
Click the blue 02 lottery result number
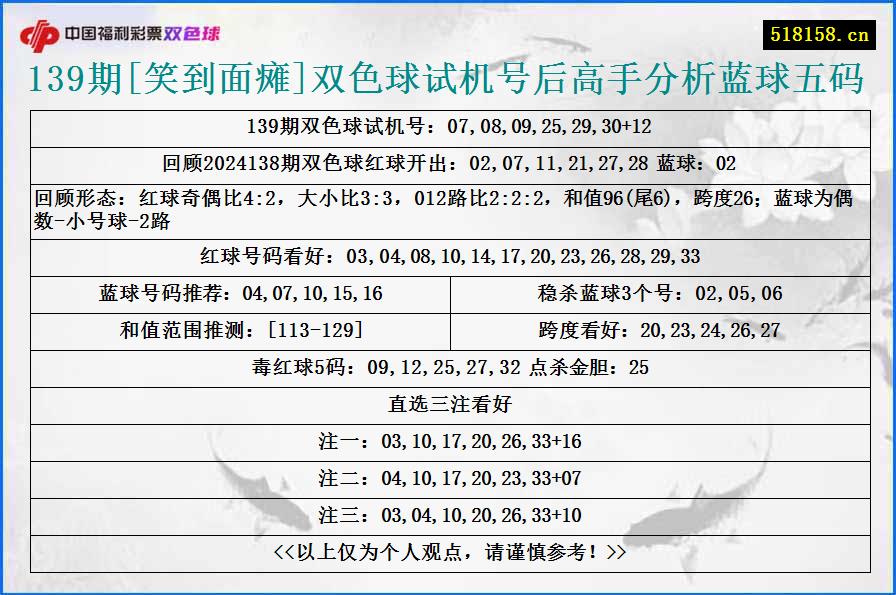(x=725, y=165)
